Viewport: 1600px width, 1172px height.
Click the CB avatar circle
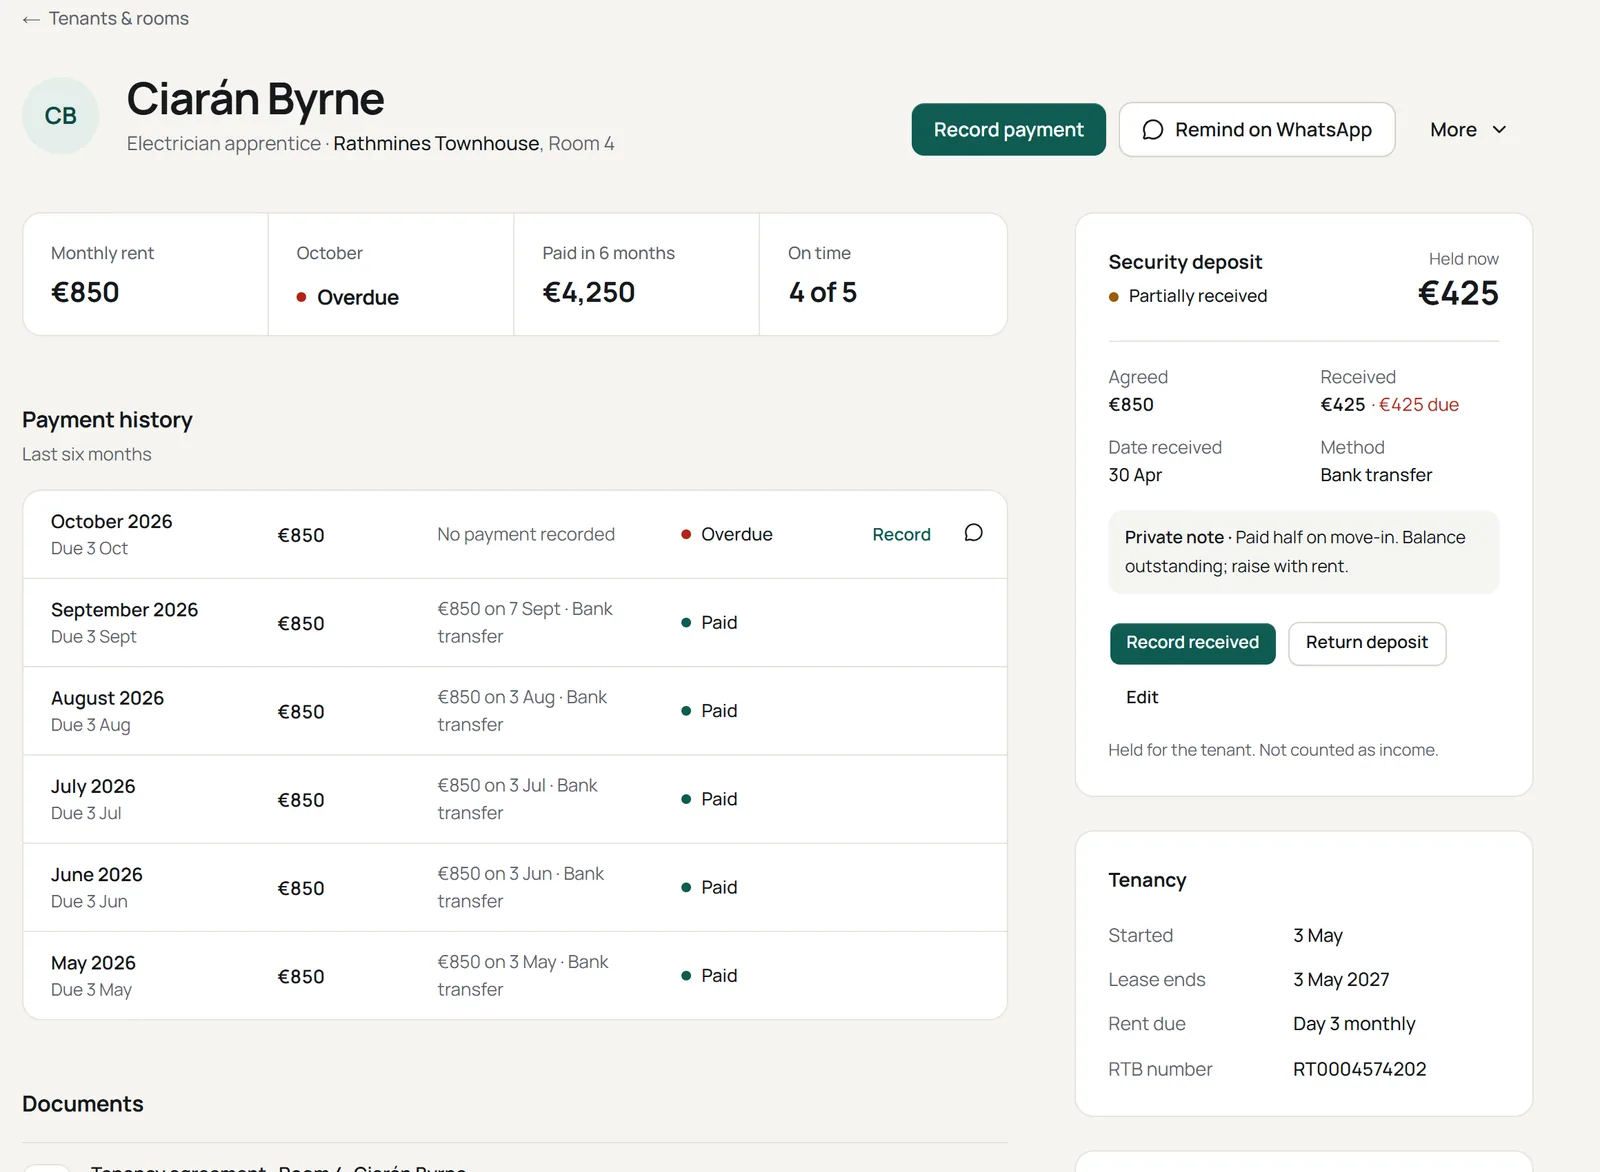click(61, 116)
